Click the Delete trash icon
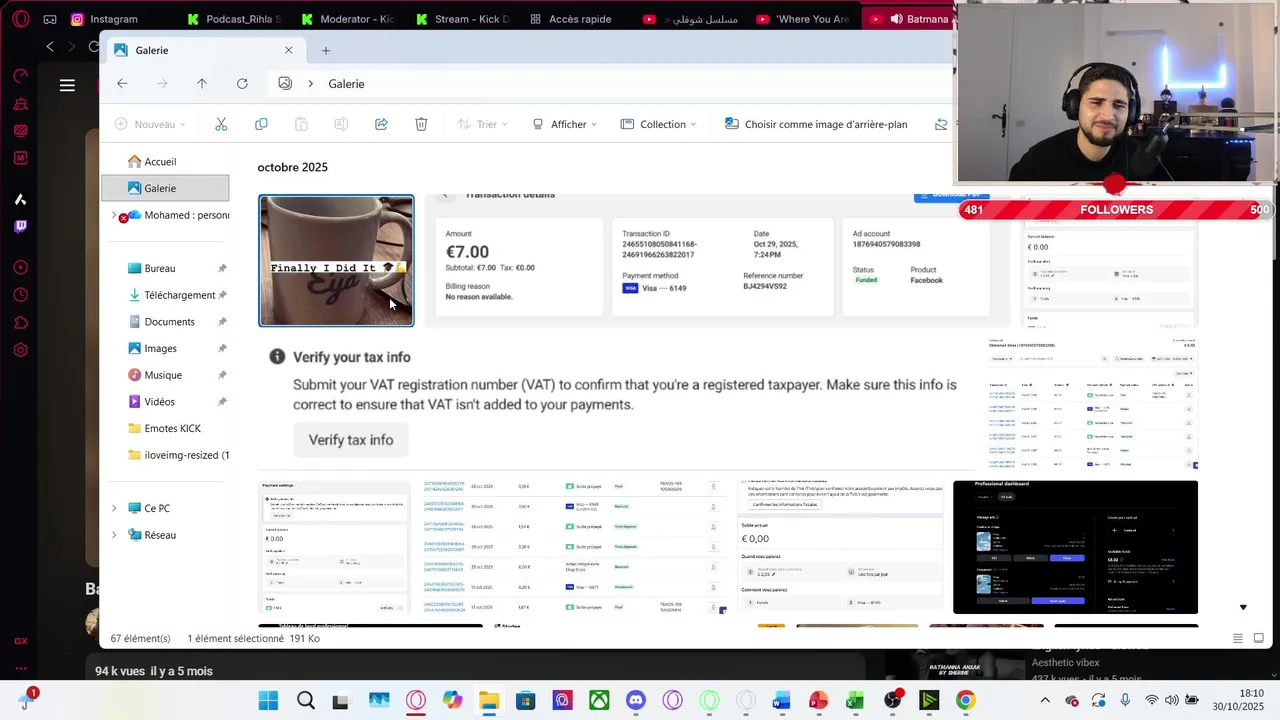This screenshot has width=1280, height=720. click(421, 124)
